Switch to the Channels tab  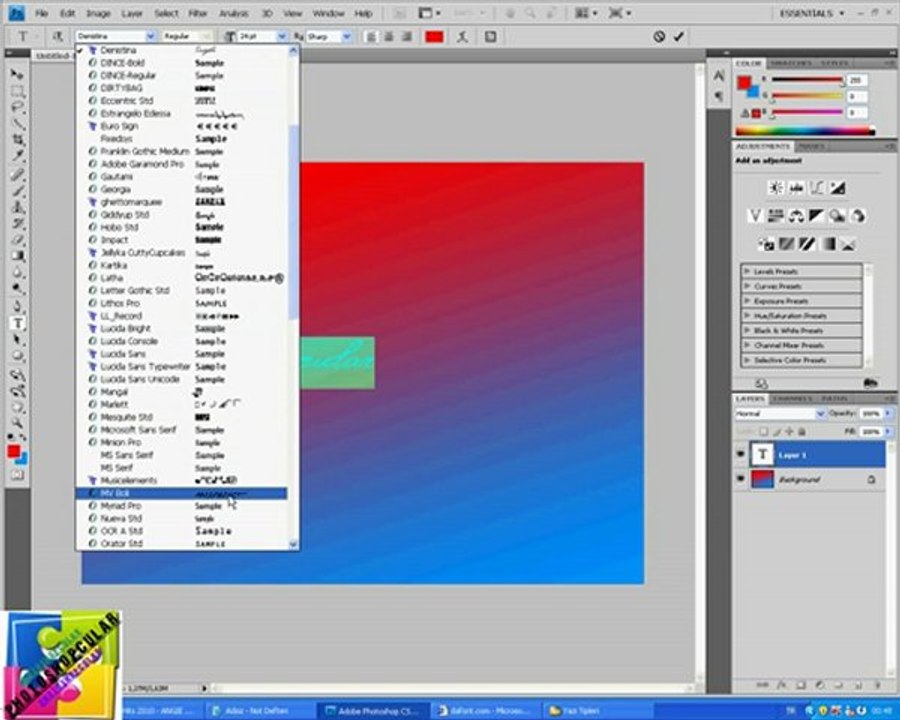point(792,398)
